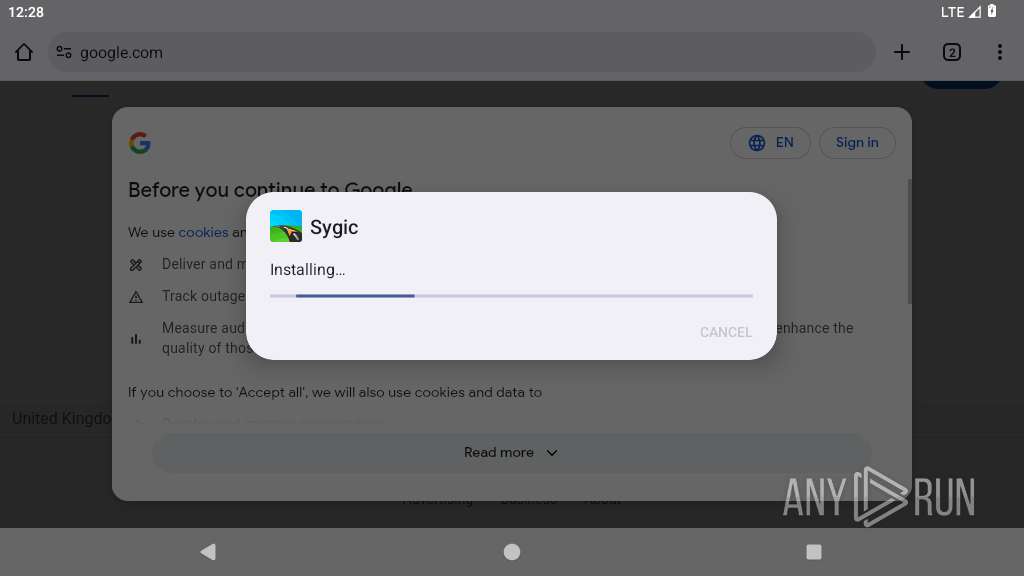This screenshot has height=576, width=1024.
Task: Click the LTE signal status icon
Action: pyautogui.click(x=961, y=12)
